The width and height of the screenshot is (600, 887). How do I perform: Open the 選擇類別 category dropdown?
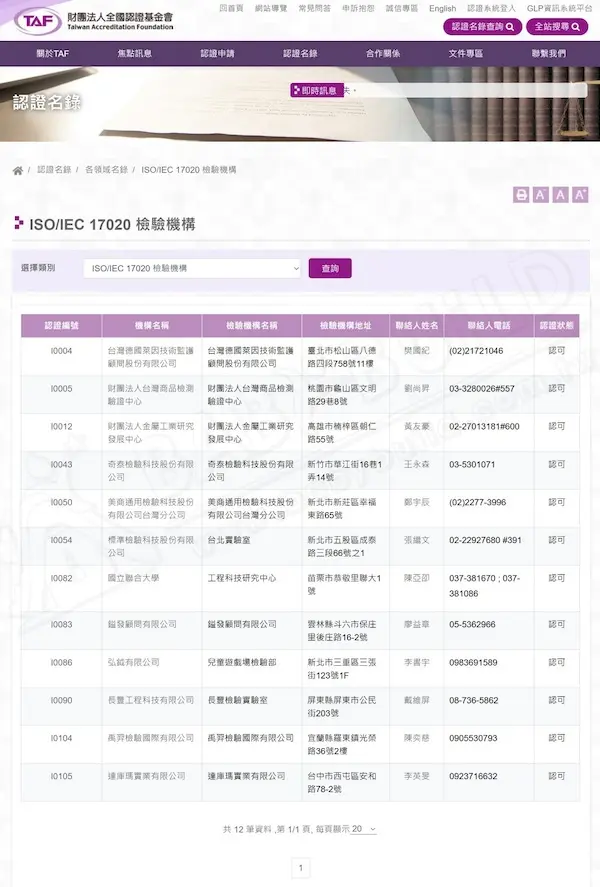coord(192,268)
